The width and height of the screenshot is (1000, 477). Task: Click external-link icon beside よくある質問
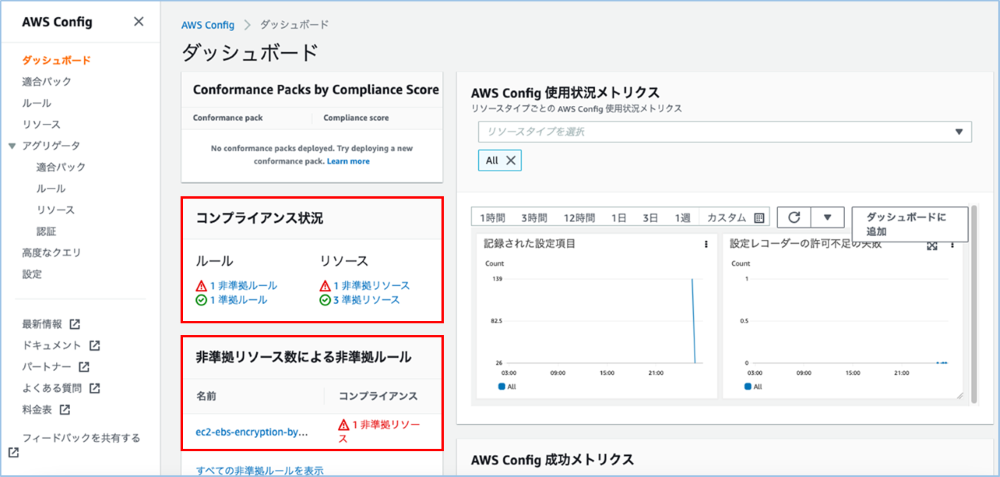coord(94,388)
